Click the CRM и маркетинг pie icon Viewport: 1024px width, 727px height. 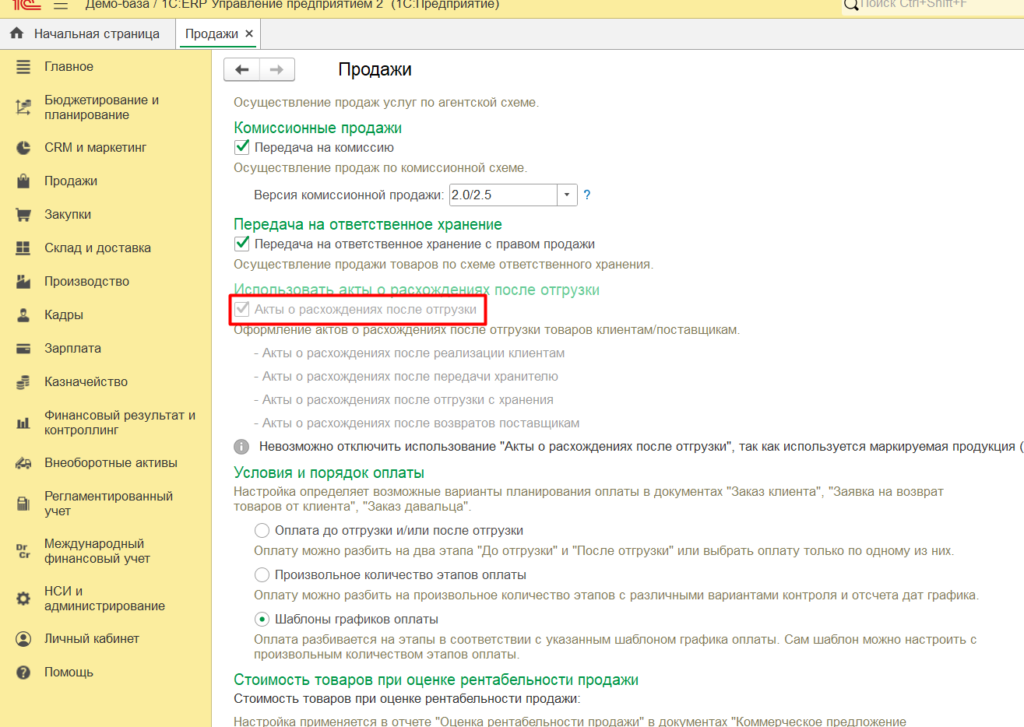click(x=24, y=148)
